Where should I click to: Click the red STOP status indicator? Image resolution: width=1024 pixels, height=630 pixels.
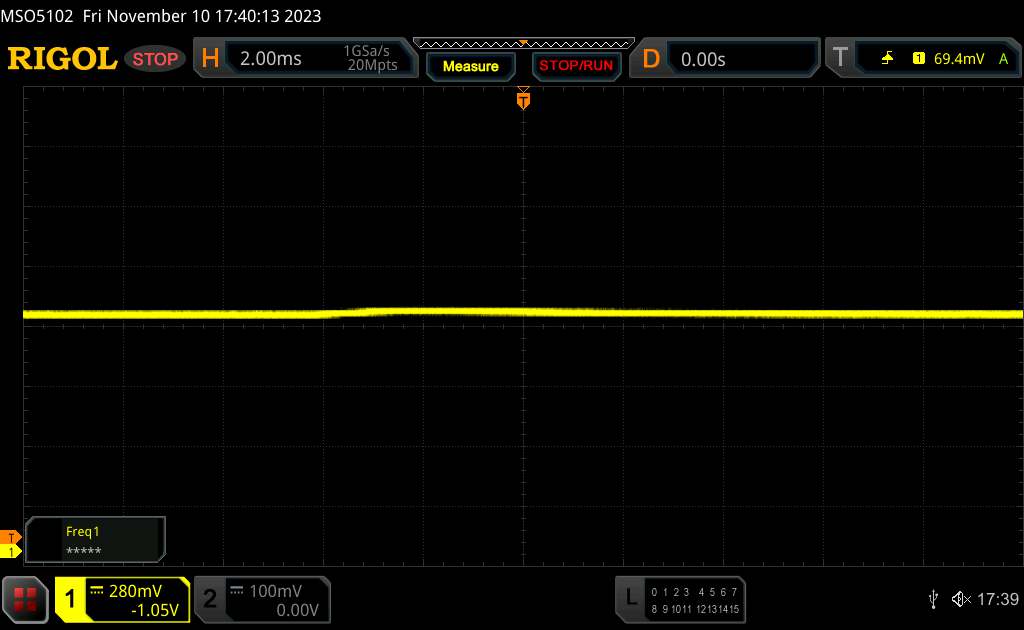point(157,59)
